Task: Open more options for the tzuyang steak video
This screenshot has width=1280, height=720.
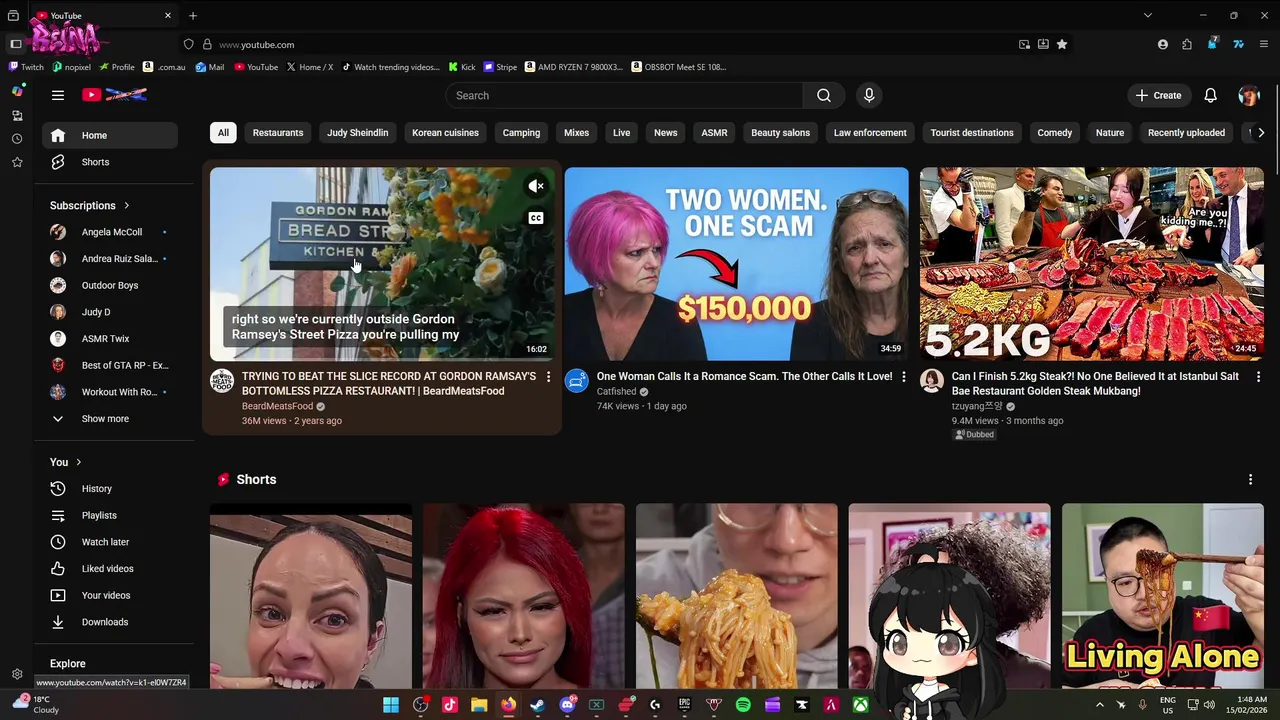Action: click(1258, 377)
